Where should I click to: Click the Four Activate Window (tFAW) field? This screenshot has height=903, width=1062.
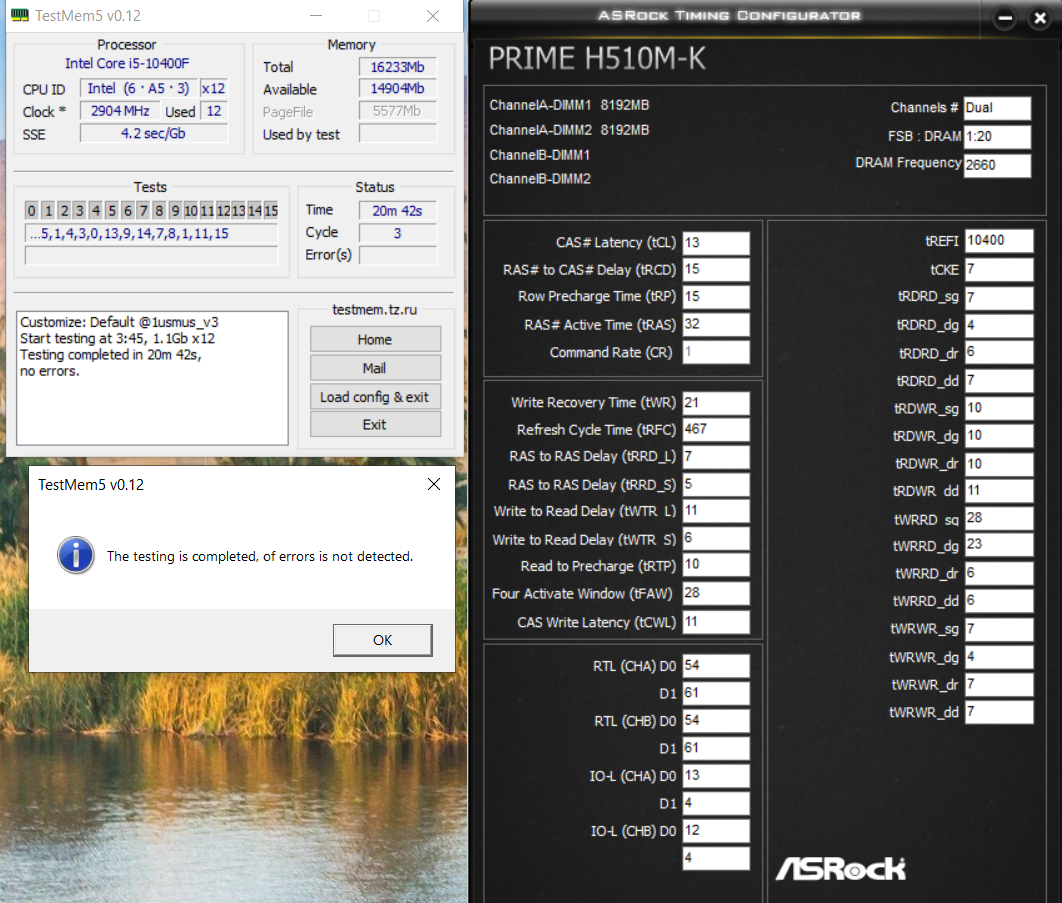click(716, 593)
